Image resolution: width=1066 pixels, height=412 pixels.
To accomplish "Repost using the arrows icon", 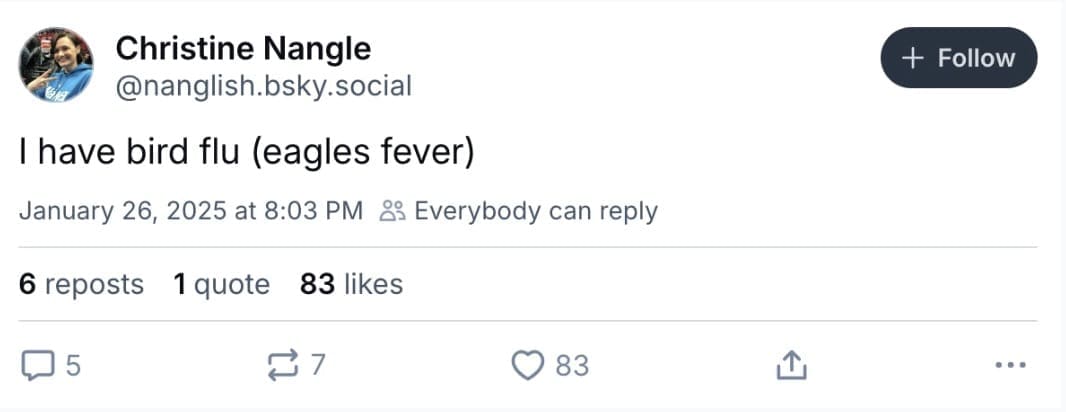I will [x=284, y=366].
